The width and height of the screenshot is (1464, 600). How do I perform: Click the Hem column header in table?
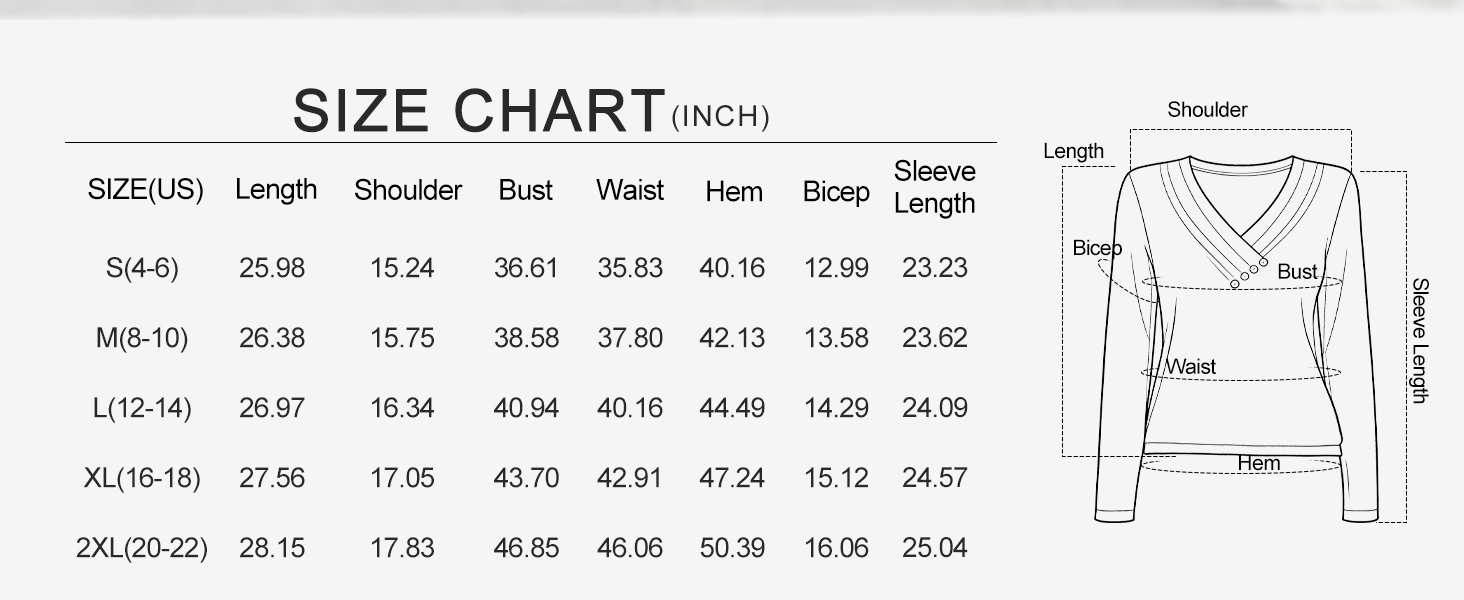click(x=734, y=191)
